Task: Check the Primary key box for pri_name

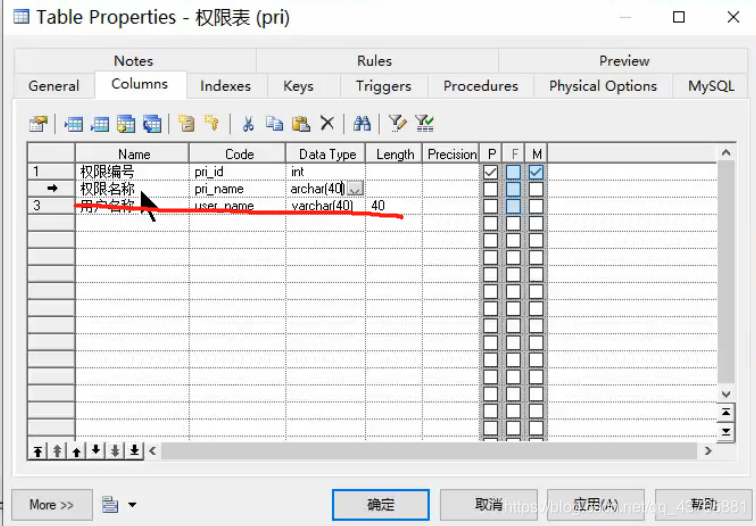Action: (x=490, y=189)
